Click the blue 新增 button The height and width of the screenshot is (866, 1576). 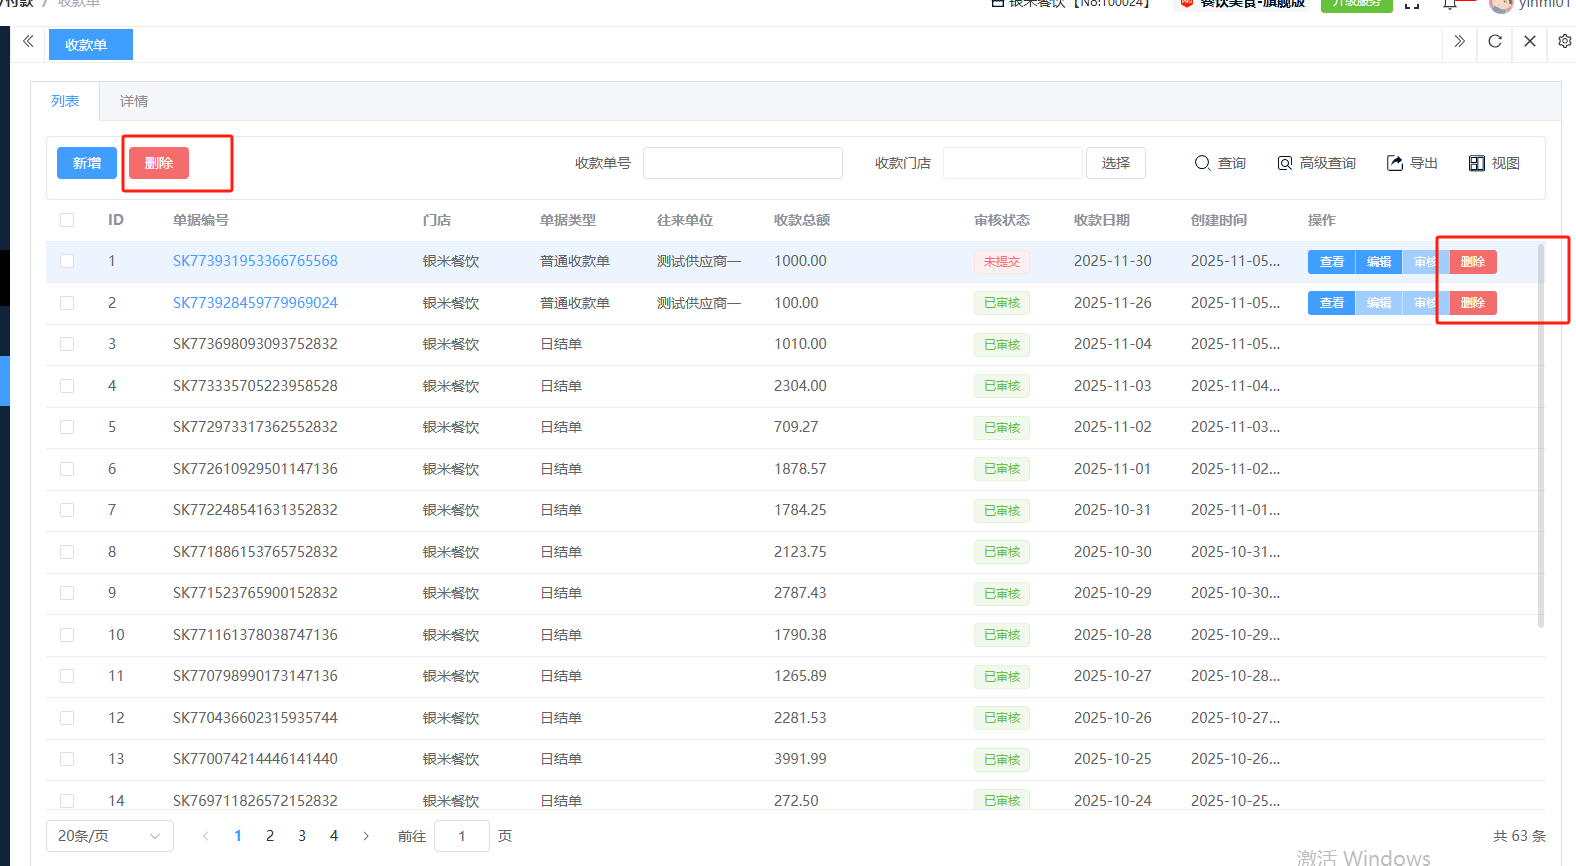click(x=87, y=163)
